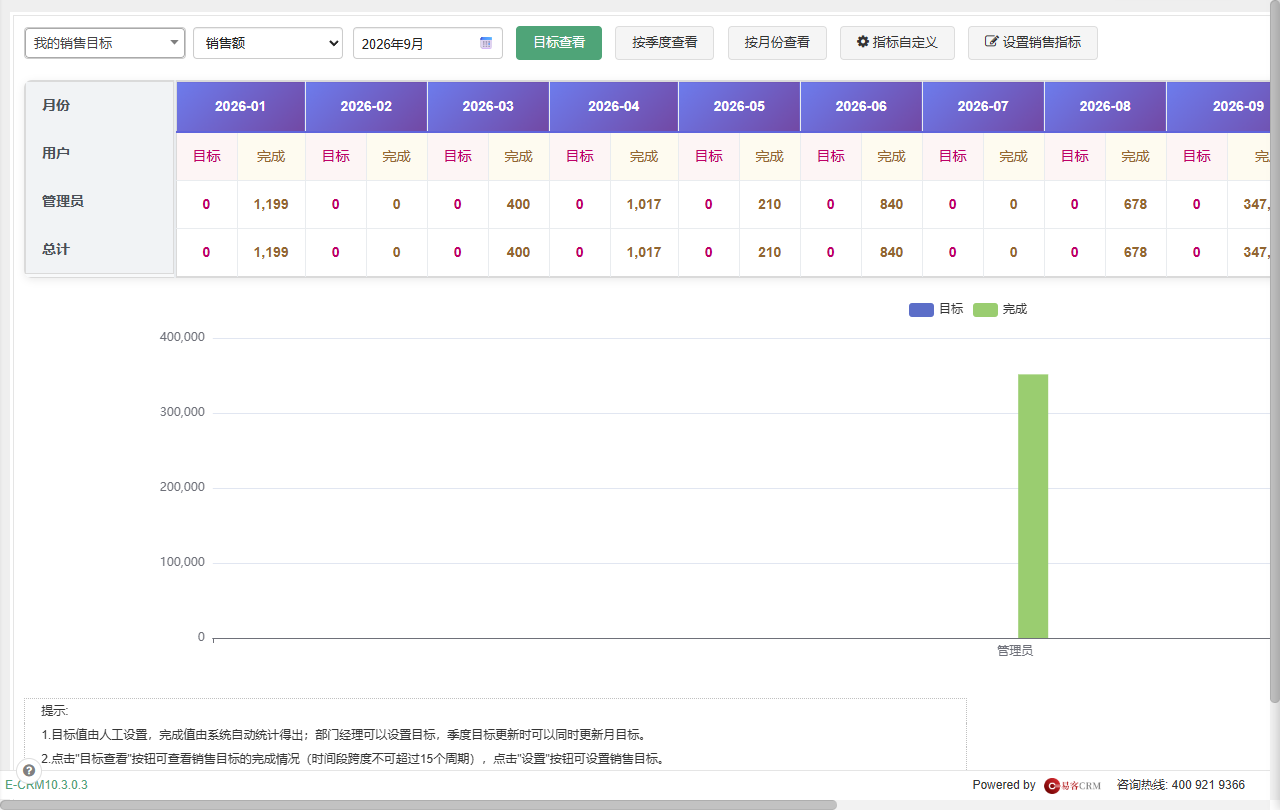This screenshot has height=810, width=1280.
Task: Click the 2026-04 column header
Action: (x=614, y=106)
